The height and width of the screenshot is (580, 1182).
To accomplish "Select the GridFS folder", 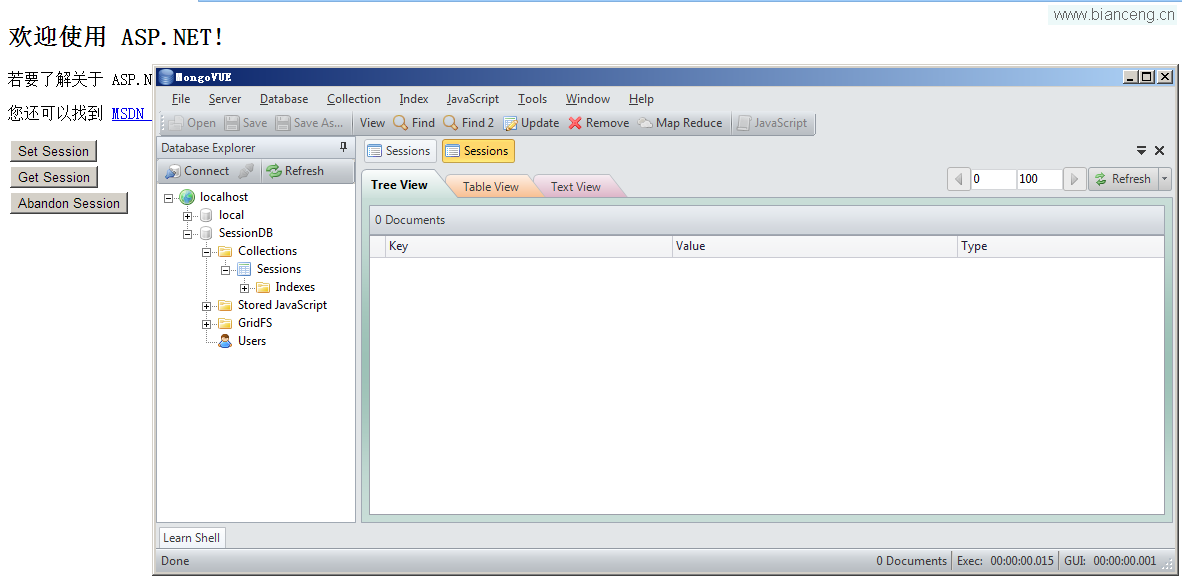I will [x=255, y=324].
